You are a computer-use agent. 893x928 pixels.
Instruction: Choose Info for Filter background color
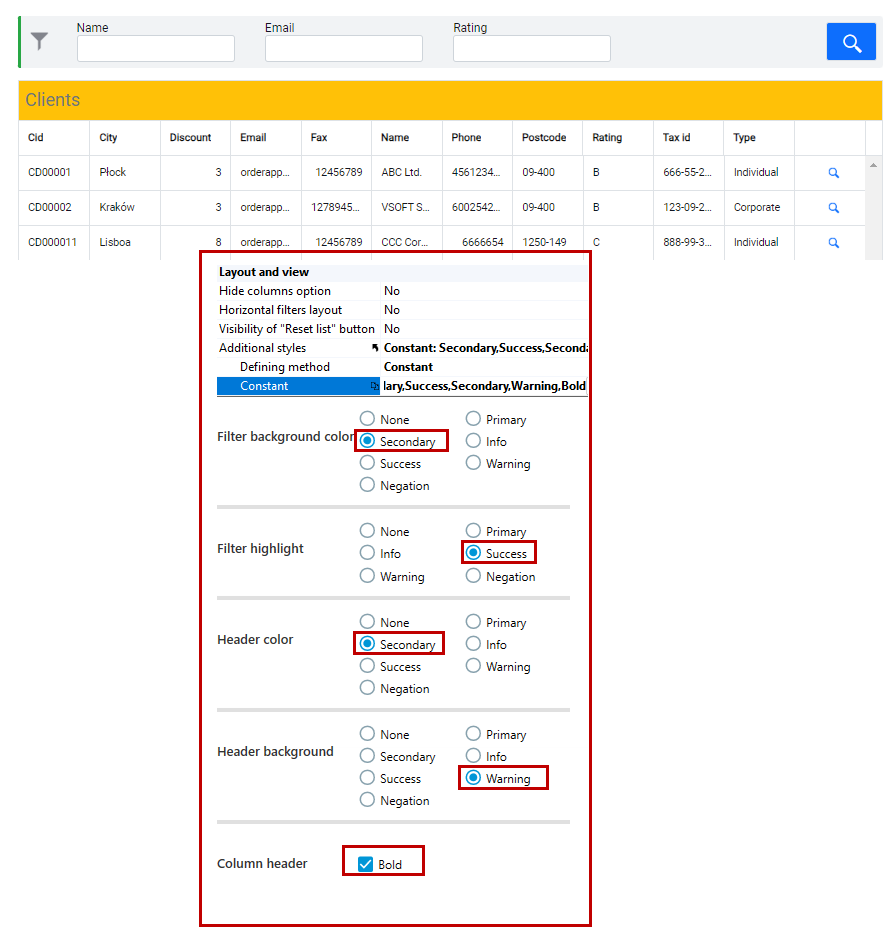point(473,441)
